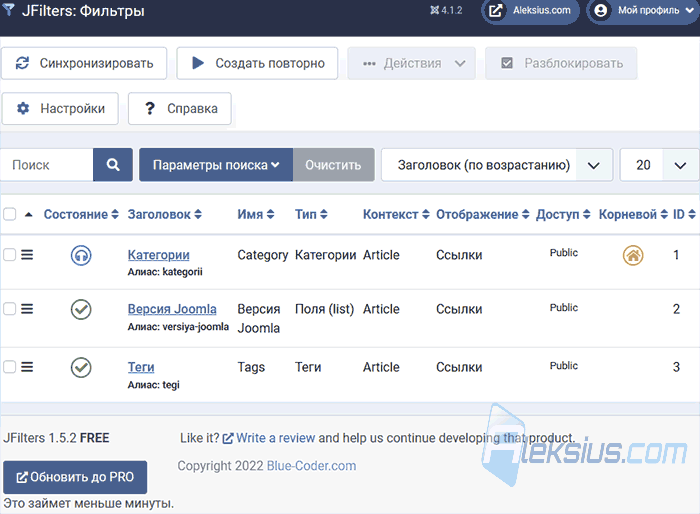Image resolution: width=700 pixels, height=514 pixels.
Task: Open the Мой профиль menu
Action: coord(642,10)
